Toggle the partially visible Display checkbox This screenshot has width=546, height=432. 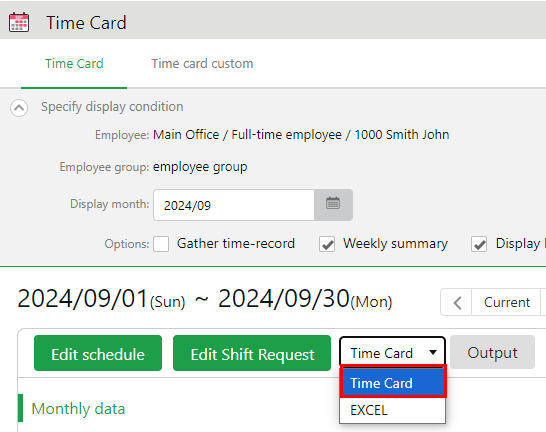point(479,244)
